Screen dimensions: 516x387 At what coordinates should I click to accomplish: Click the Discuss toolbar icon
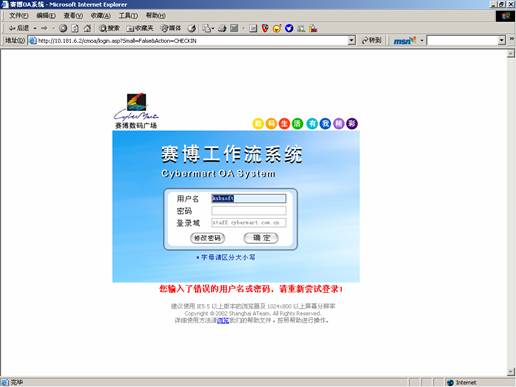coord(253,29)
